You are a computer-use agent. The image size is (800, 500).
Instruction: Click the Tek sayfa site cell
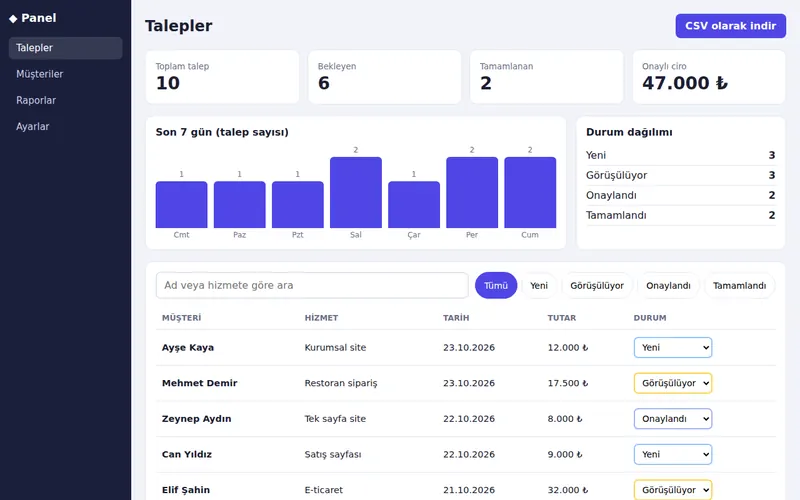click(335, 419)
